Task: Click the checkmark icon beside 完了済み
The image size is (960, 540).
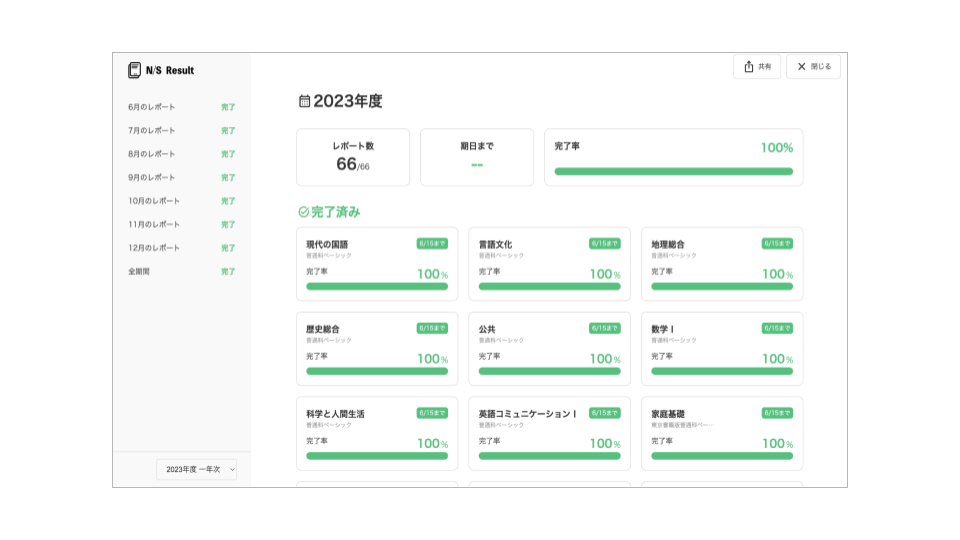Action: coord(304,212)
